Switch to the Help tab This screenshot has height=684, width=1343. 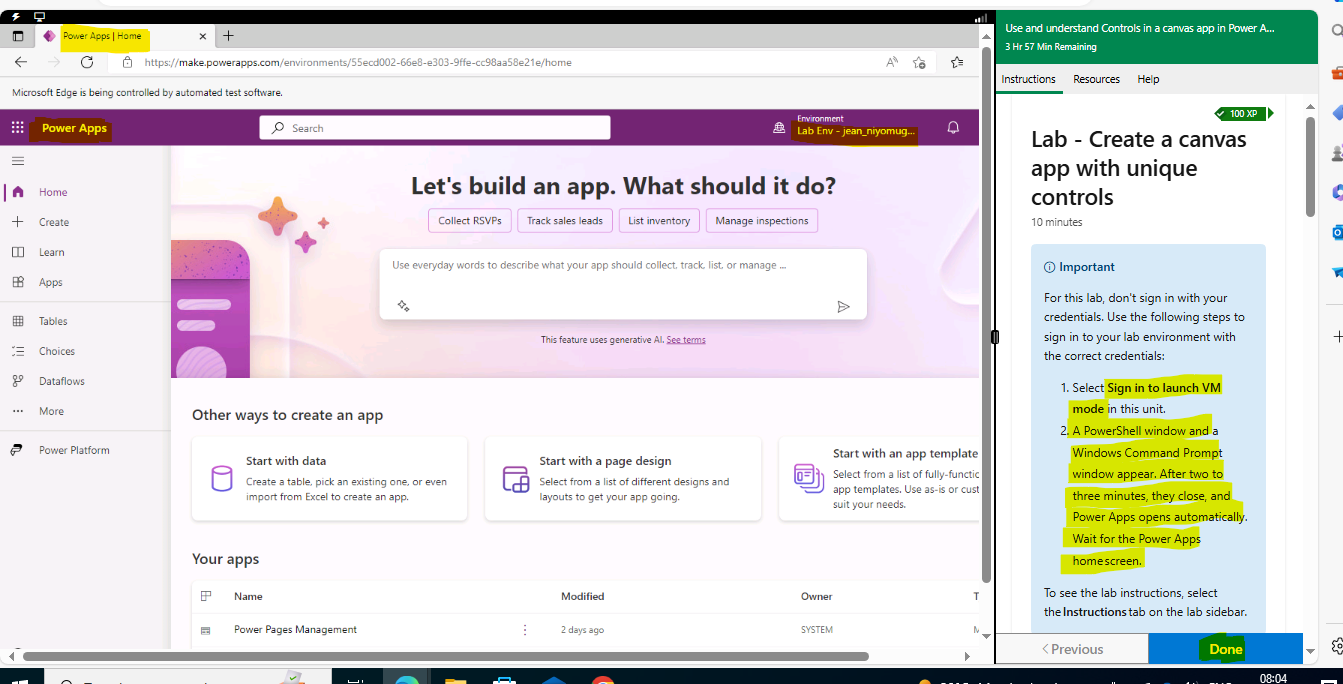[1148, 79]
